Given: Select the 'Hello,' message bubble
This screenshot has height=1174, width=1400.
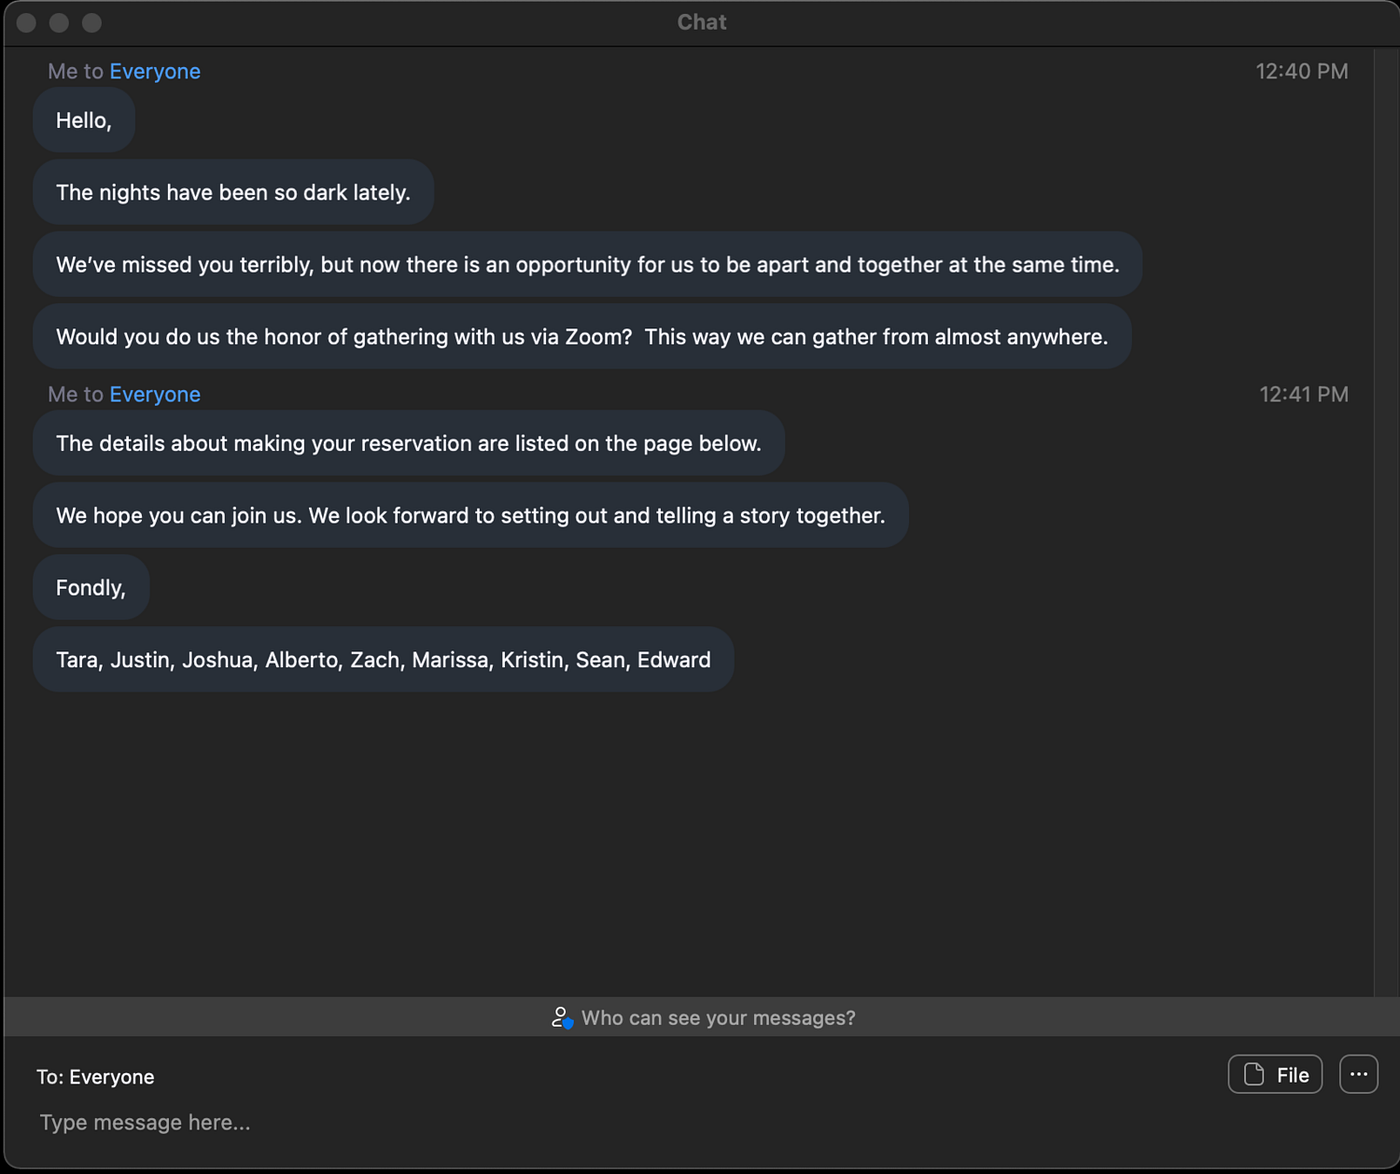Looking at the screenshot, I should 84,120.
